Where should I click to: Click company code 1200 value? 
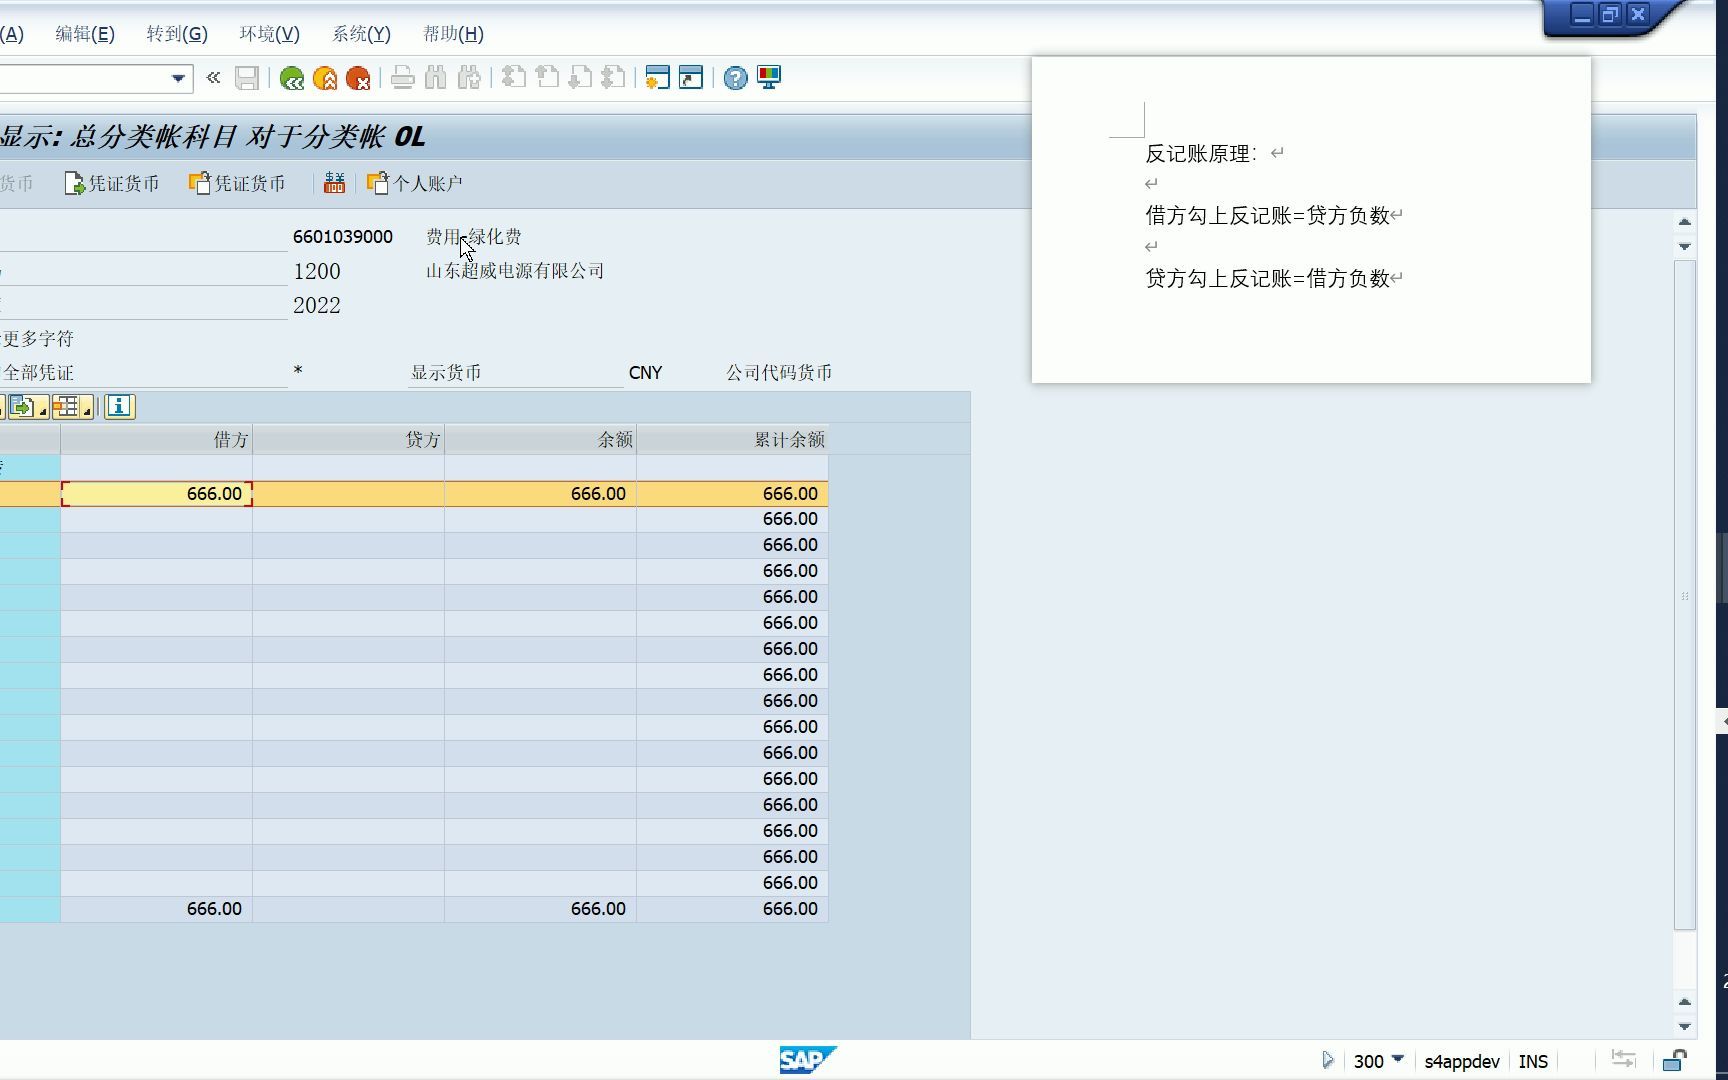(x=317, y=271)
